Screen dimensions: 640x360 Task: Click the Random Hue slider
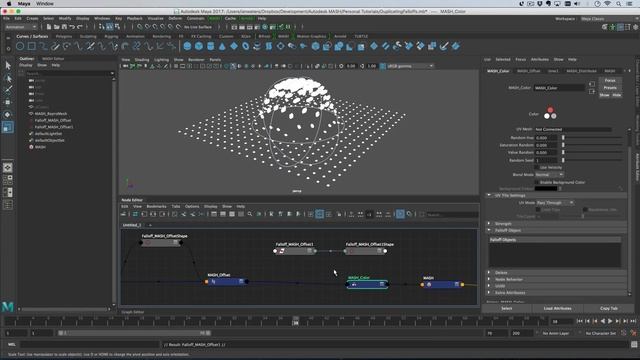click(x=592, y=138)
